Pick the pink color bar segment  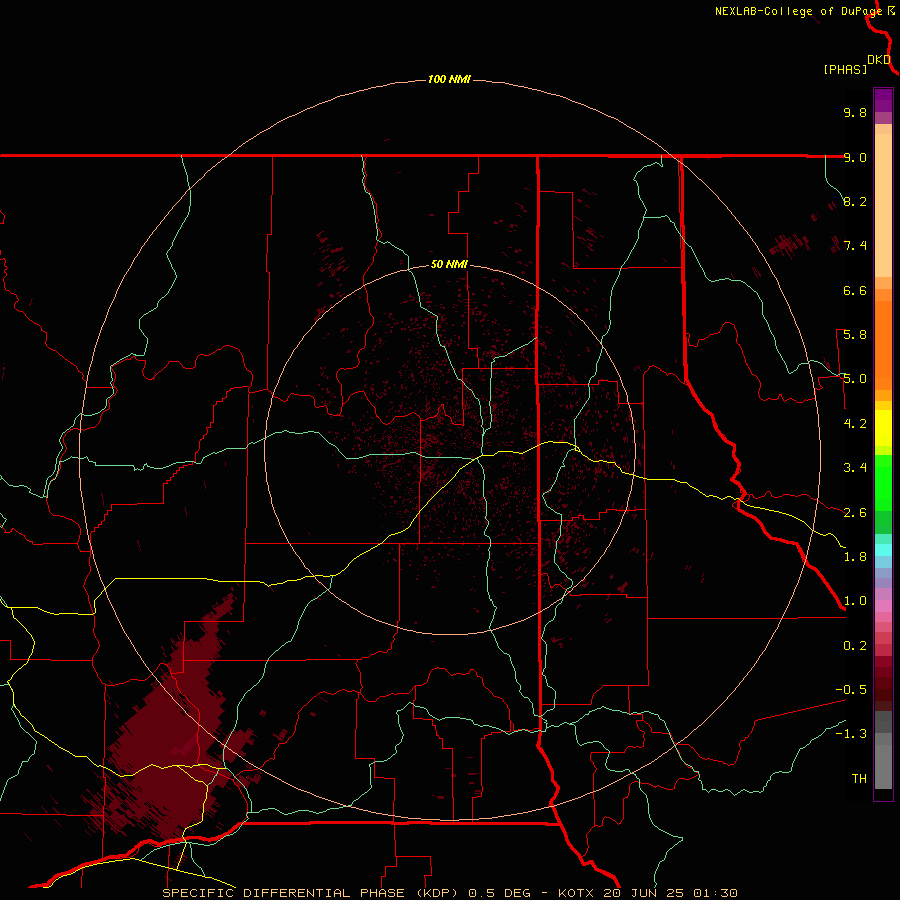coord(883,606)
